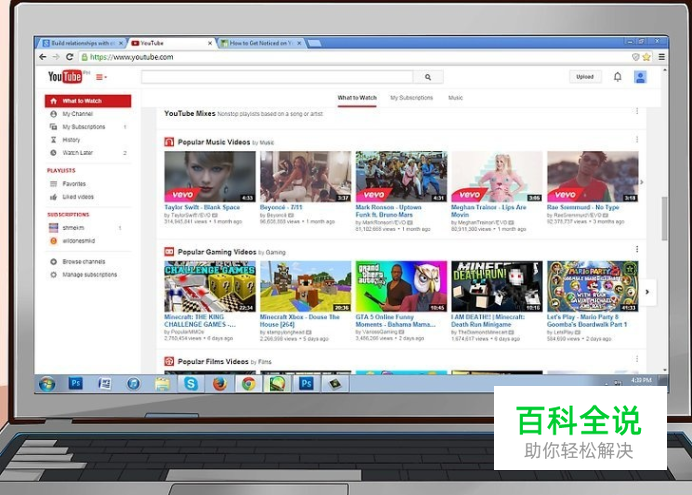692x495 pixels.
Task: Bookmark page with the star icon
Action: click(x=647, y=57)
